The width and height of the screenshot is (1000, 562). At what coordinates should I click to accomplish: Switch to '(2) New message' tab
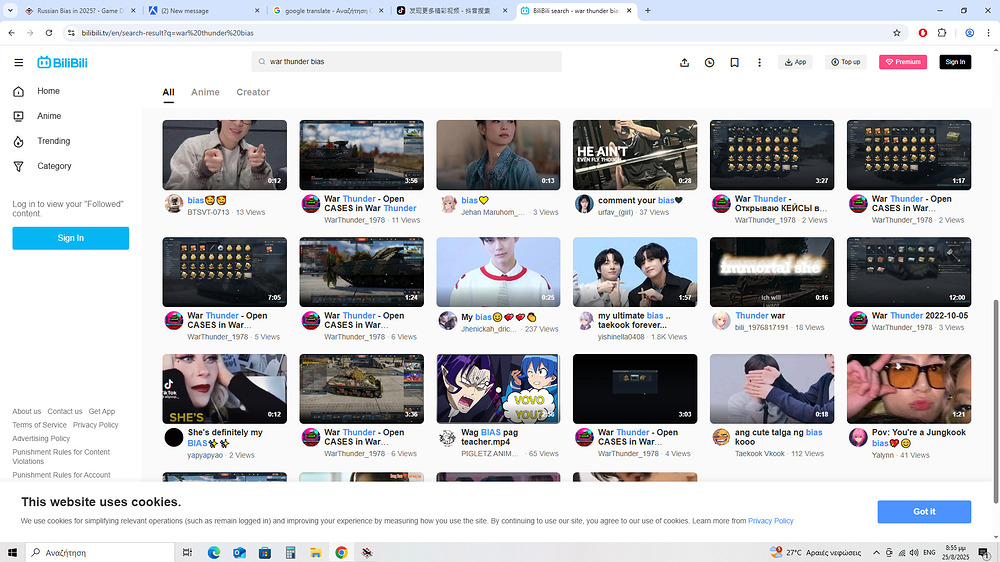click(x=204, y=11)
